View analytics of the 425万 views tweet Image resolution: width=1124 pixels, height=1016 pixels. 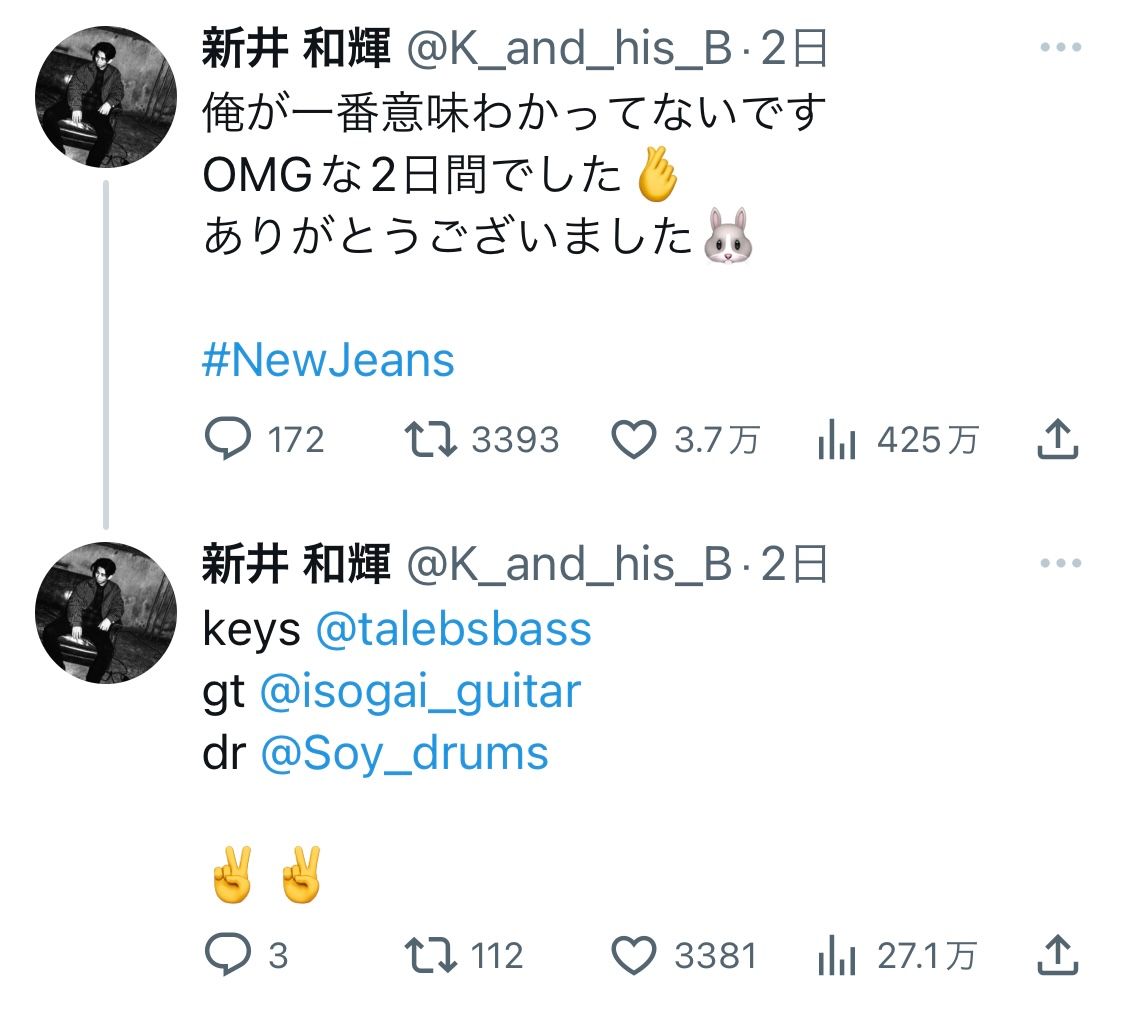tap(836, 440)
